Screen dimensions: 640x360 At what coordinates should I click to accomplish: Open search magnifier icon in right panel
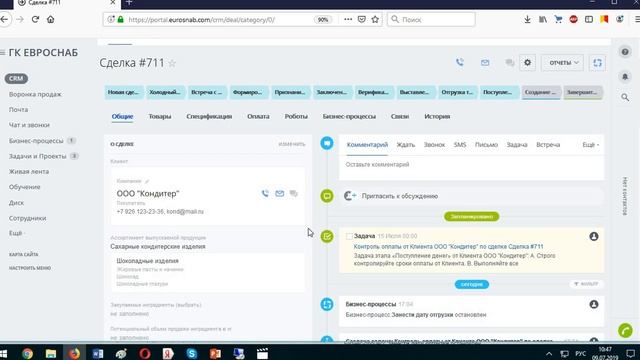(x=625, y=98)
